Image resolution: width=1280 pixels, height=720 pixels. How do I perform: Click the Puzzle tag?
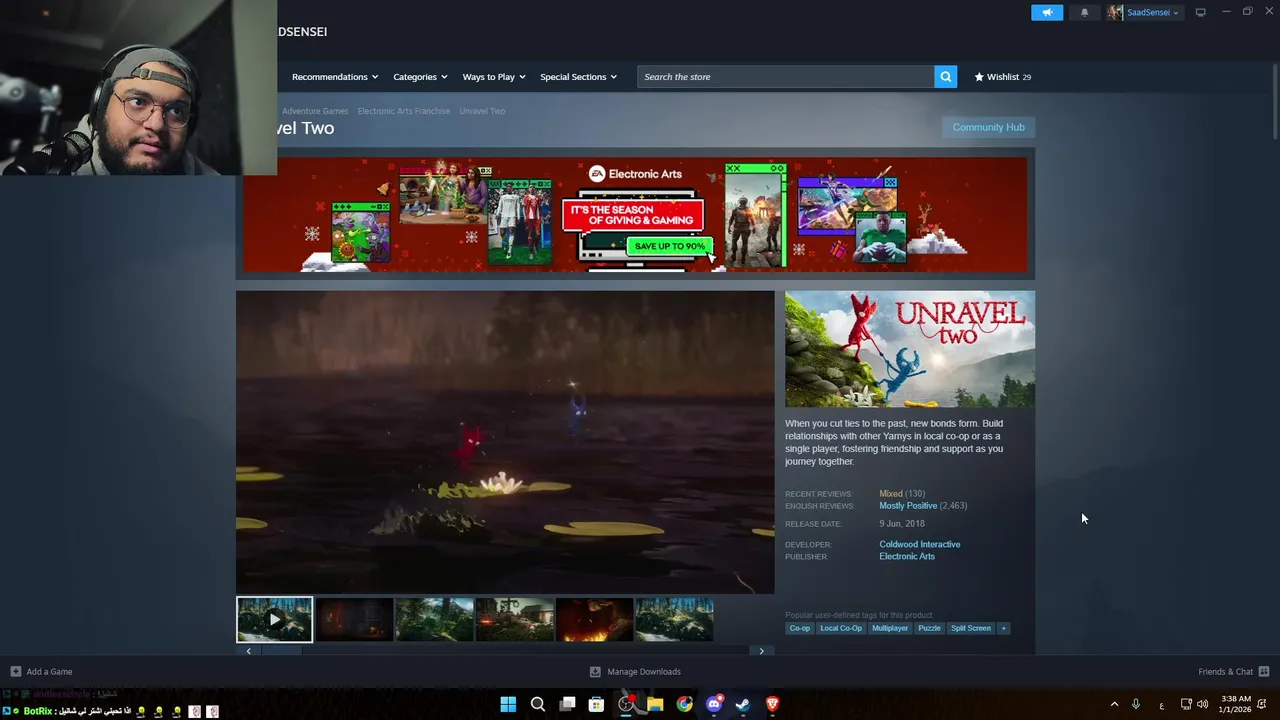[x=929, y=628]
